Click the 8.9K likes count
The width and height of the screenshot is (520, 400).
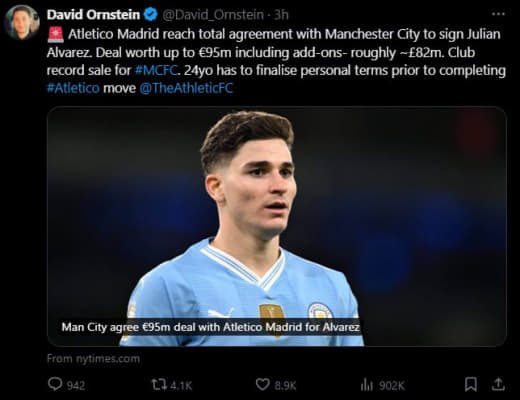(285, 386)
